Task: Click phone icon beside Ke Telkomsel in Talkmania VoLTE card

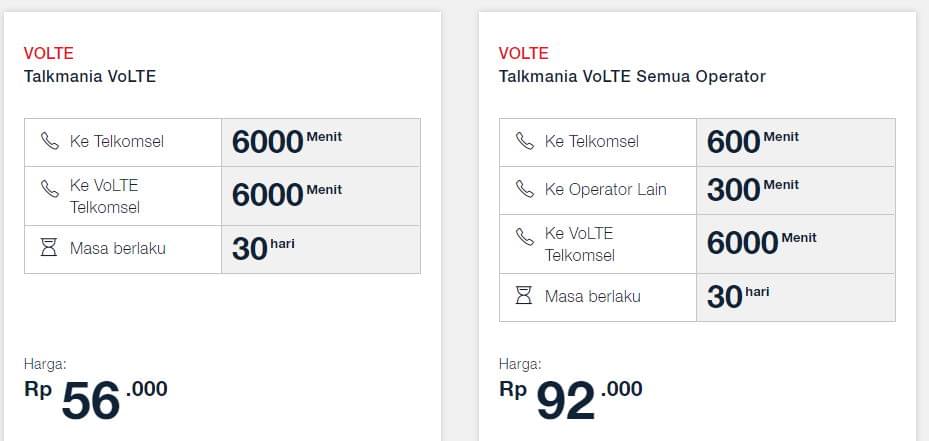Action: (x=50, y=141)
